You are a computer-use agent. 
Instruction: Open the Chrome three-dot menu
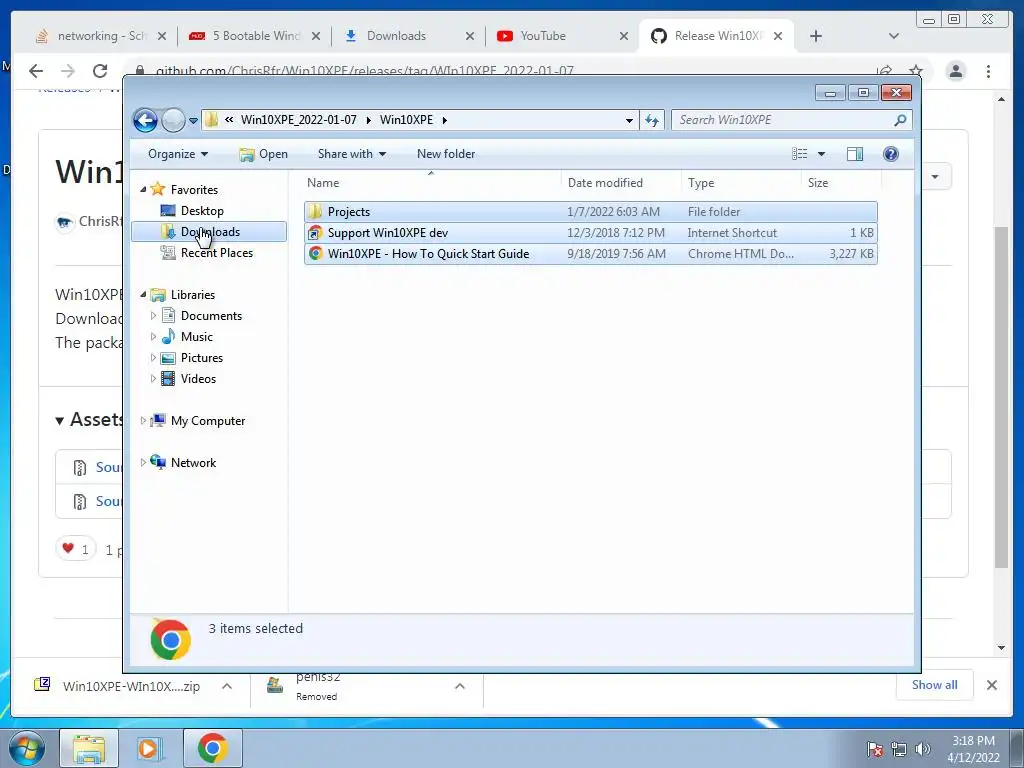coord(989,71)
